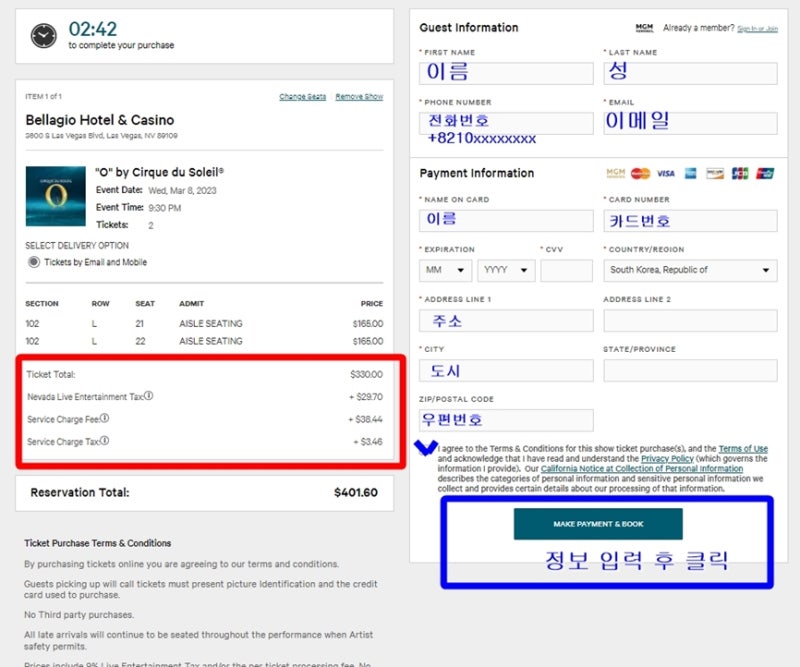
Task: Click the Card Number field
Action: [x=690, y=220]
